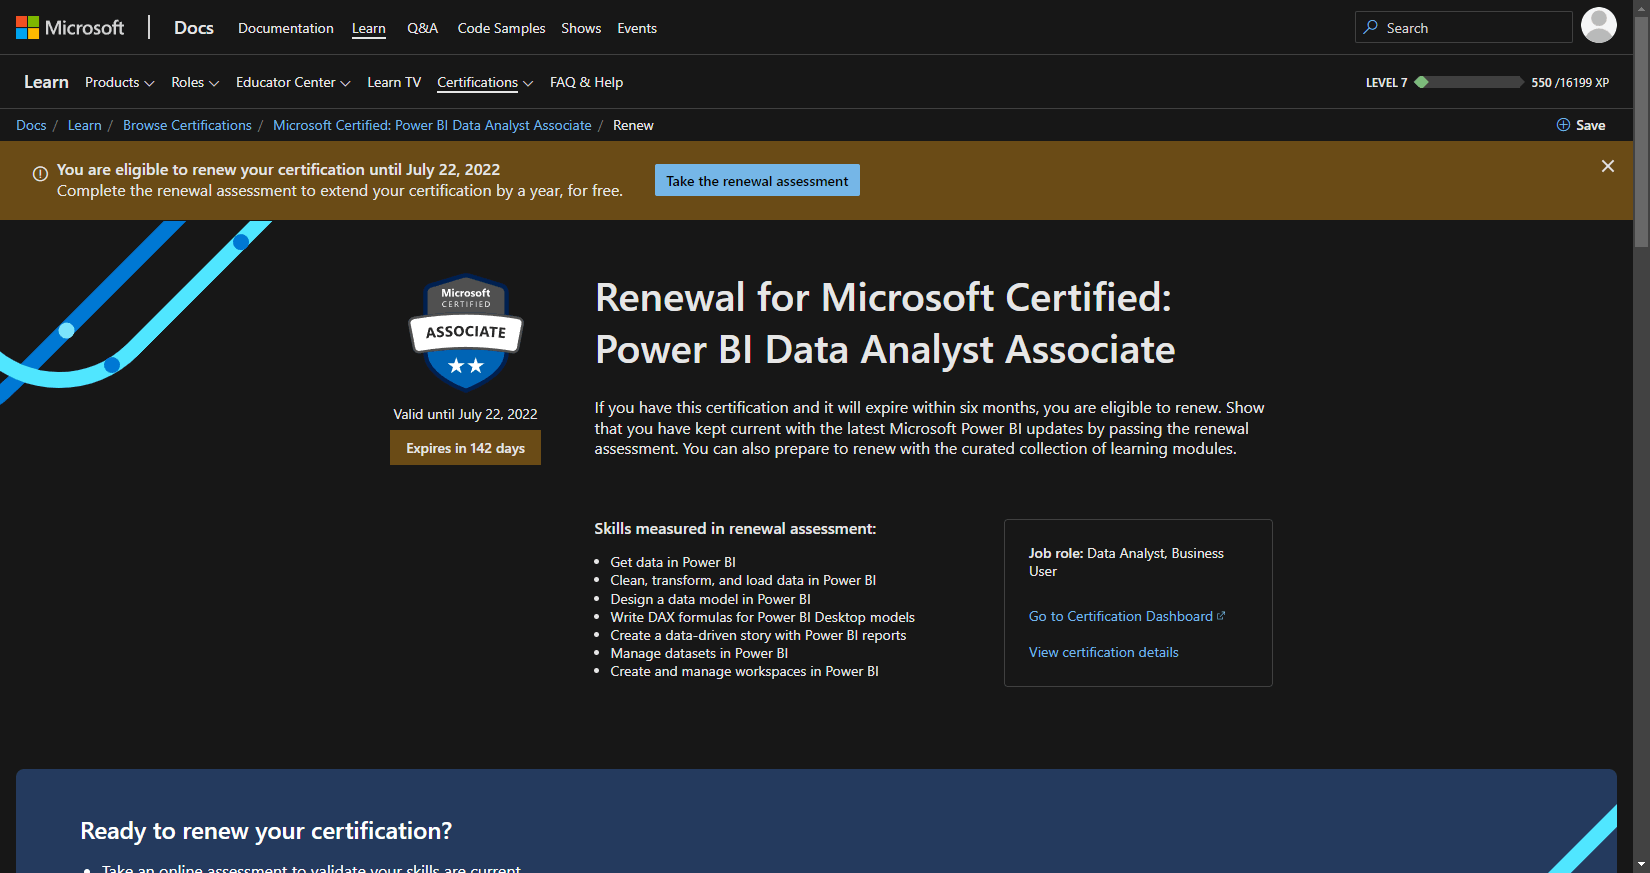Click the external link icon beside Certification Dashboard
The width and height of the screenshot is (1650, 873).
1221,616
